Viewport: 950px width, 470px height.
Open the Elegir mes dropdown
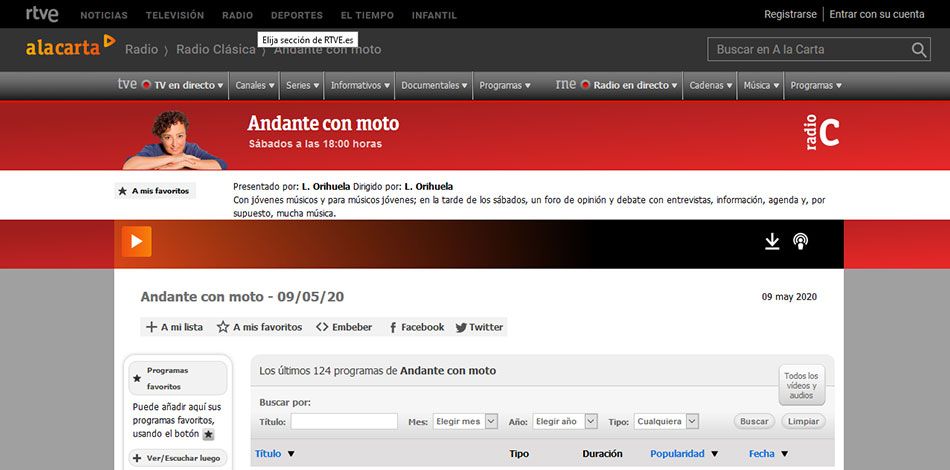465,422
